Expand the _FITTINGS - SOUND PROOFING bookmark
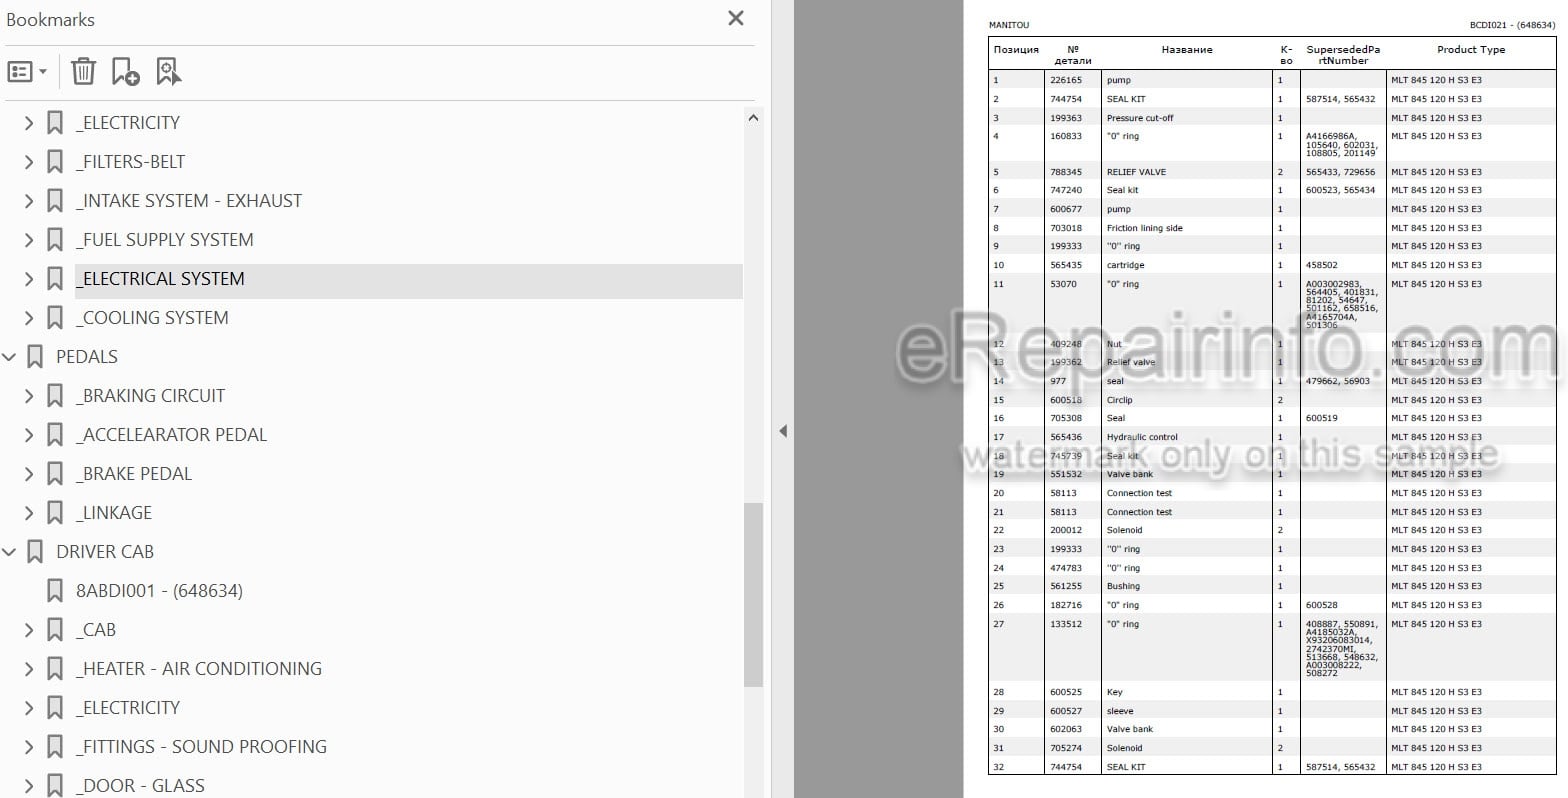 click(x=29, y=747)
